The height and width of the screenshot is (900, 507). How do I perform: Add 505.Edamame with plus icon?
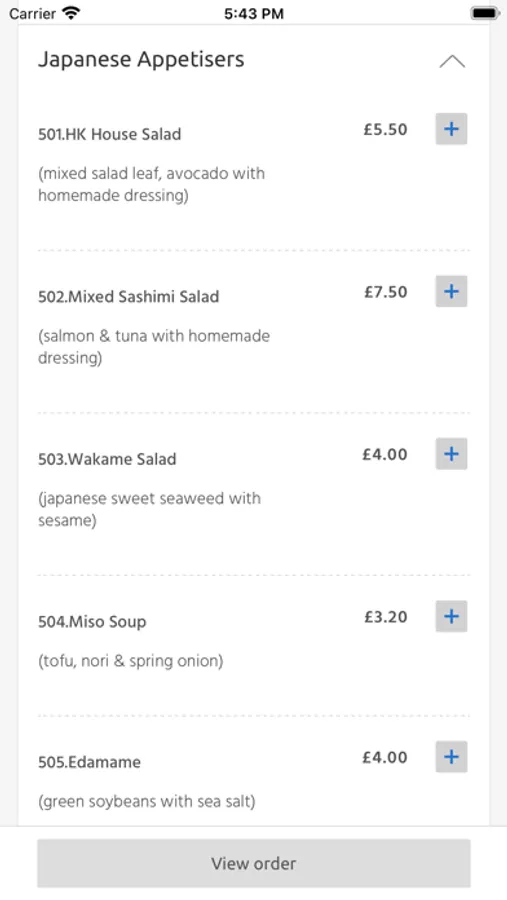[451, 757]
